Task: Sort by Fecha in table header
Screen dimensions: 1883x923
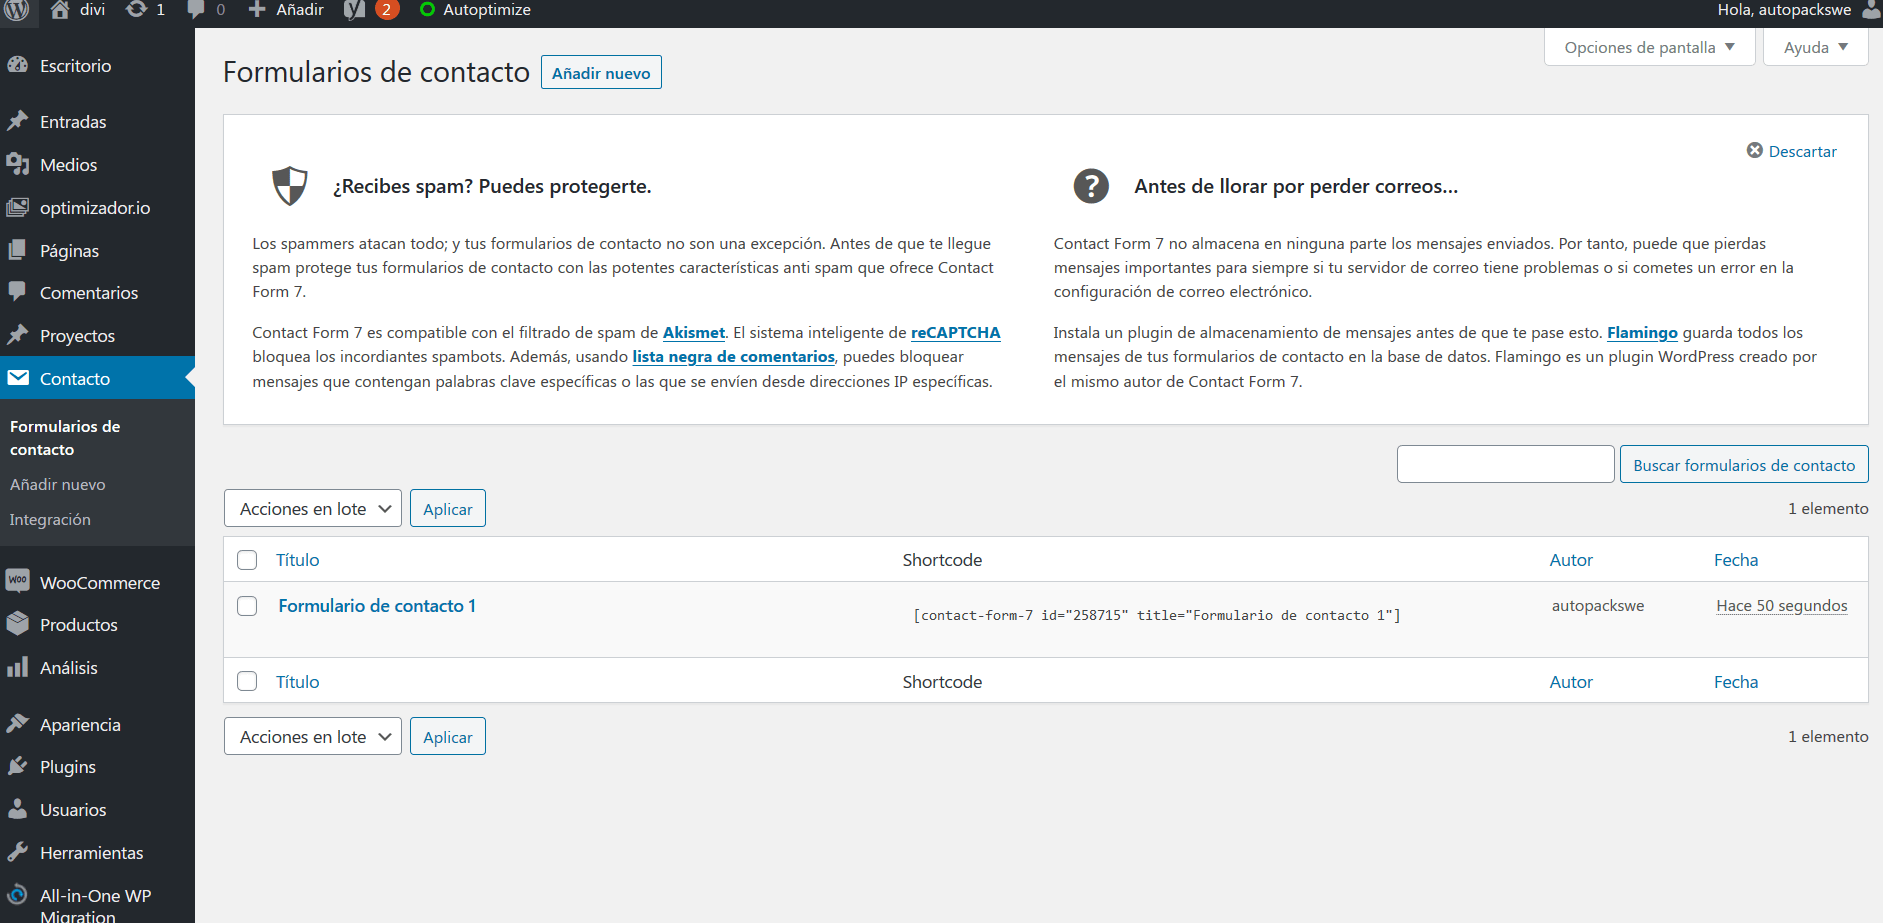Action: click(x=1736, y=560)
